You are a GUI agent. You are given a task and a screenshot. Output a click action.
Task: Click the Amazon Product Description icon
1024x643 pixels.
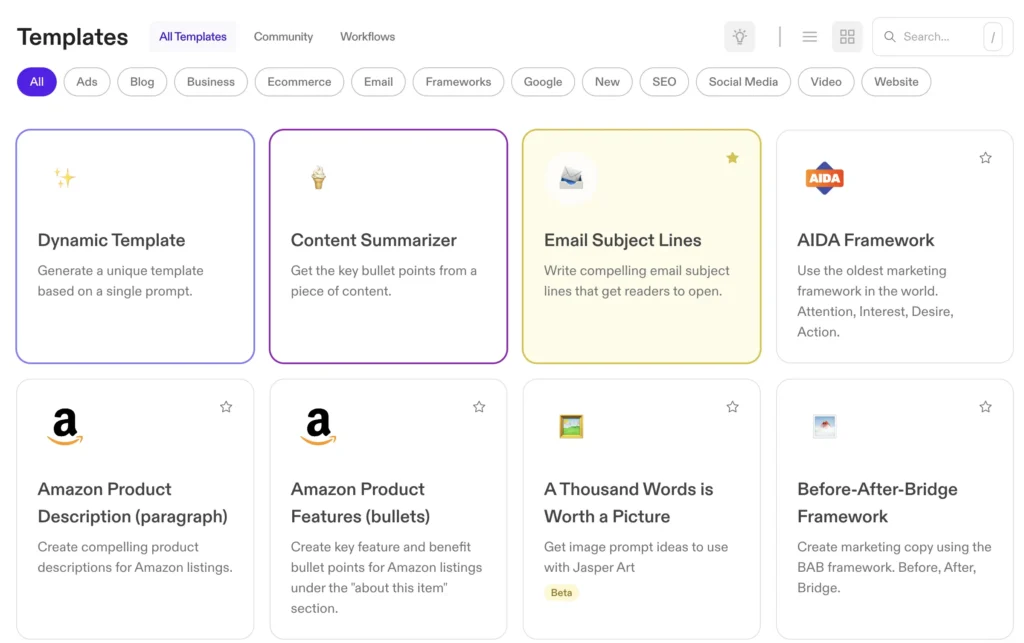64,427
